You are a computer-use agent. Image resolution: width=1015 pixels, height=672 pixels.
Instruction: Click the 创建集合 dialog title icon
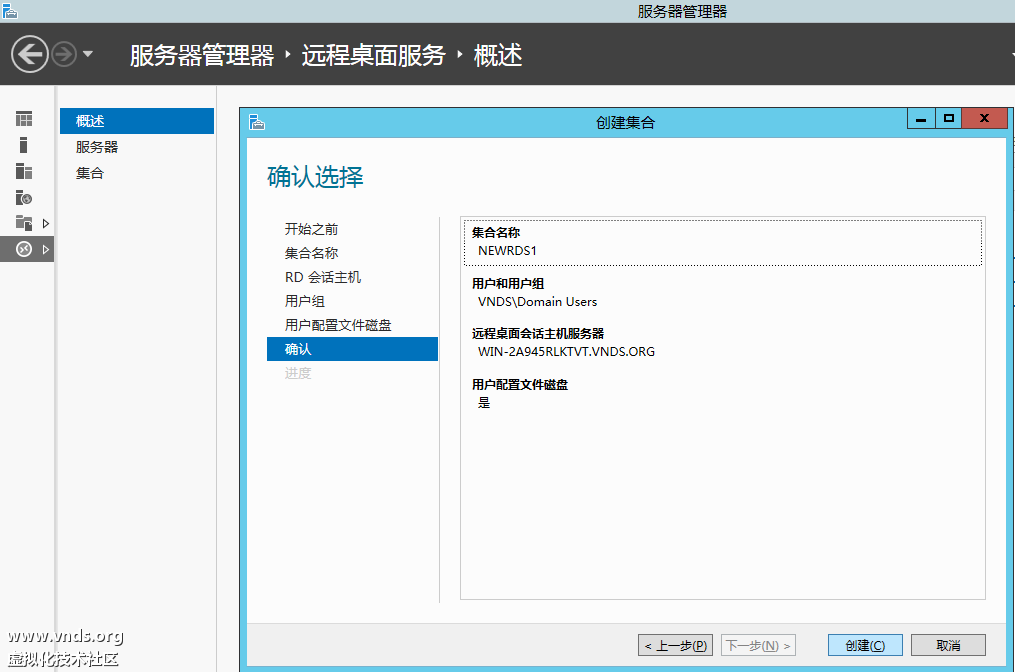click(x=257, y=122)
